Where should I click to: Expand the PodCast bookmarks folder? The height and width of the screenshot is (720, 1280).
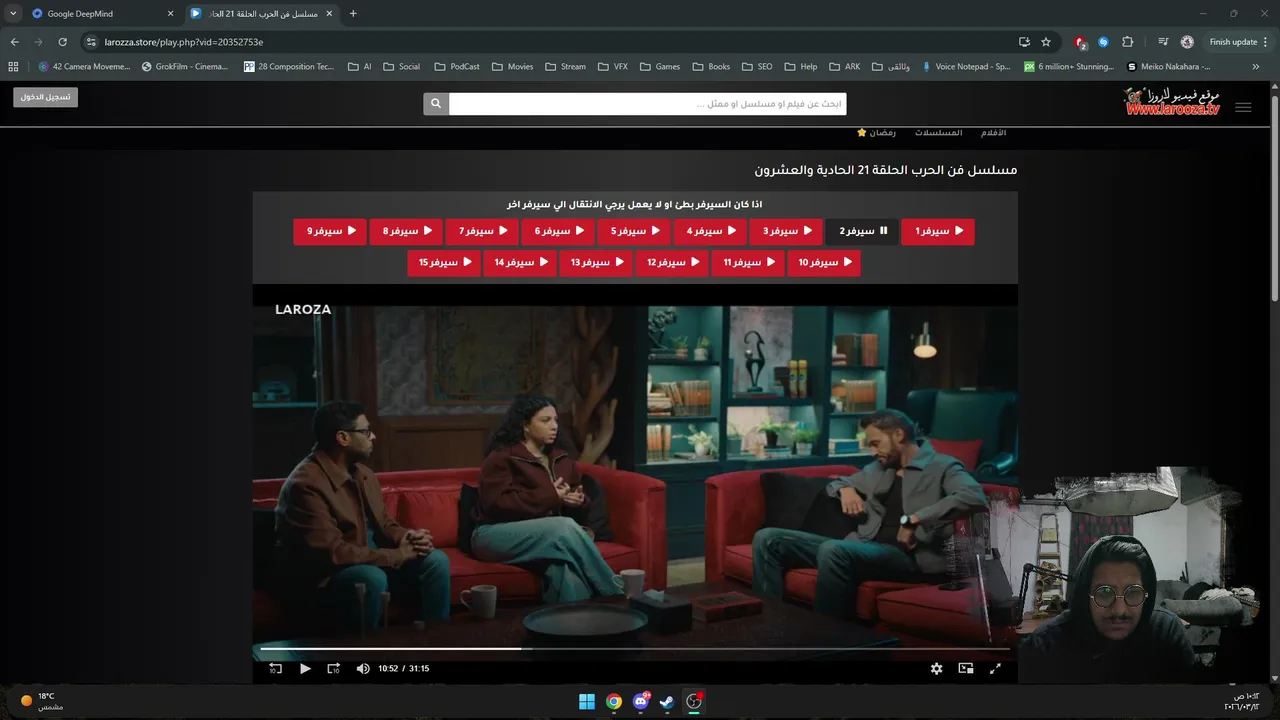pyautogui.click(x=458, y=67)
